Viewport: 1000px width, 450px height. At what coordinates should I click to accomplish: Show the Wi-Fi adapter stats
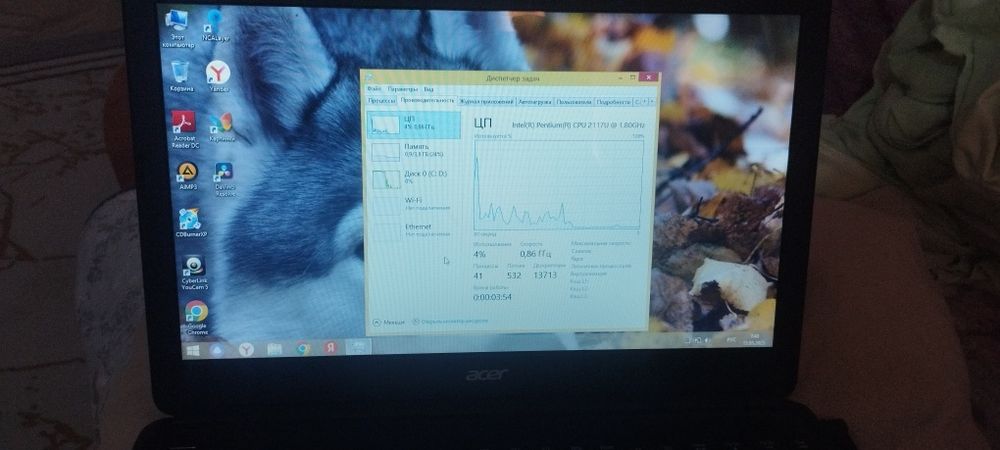(413, 204)
